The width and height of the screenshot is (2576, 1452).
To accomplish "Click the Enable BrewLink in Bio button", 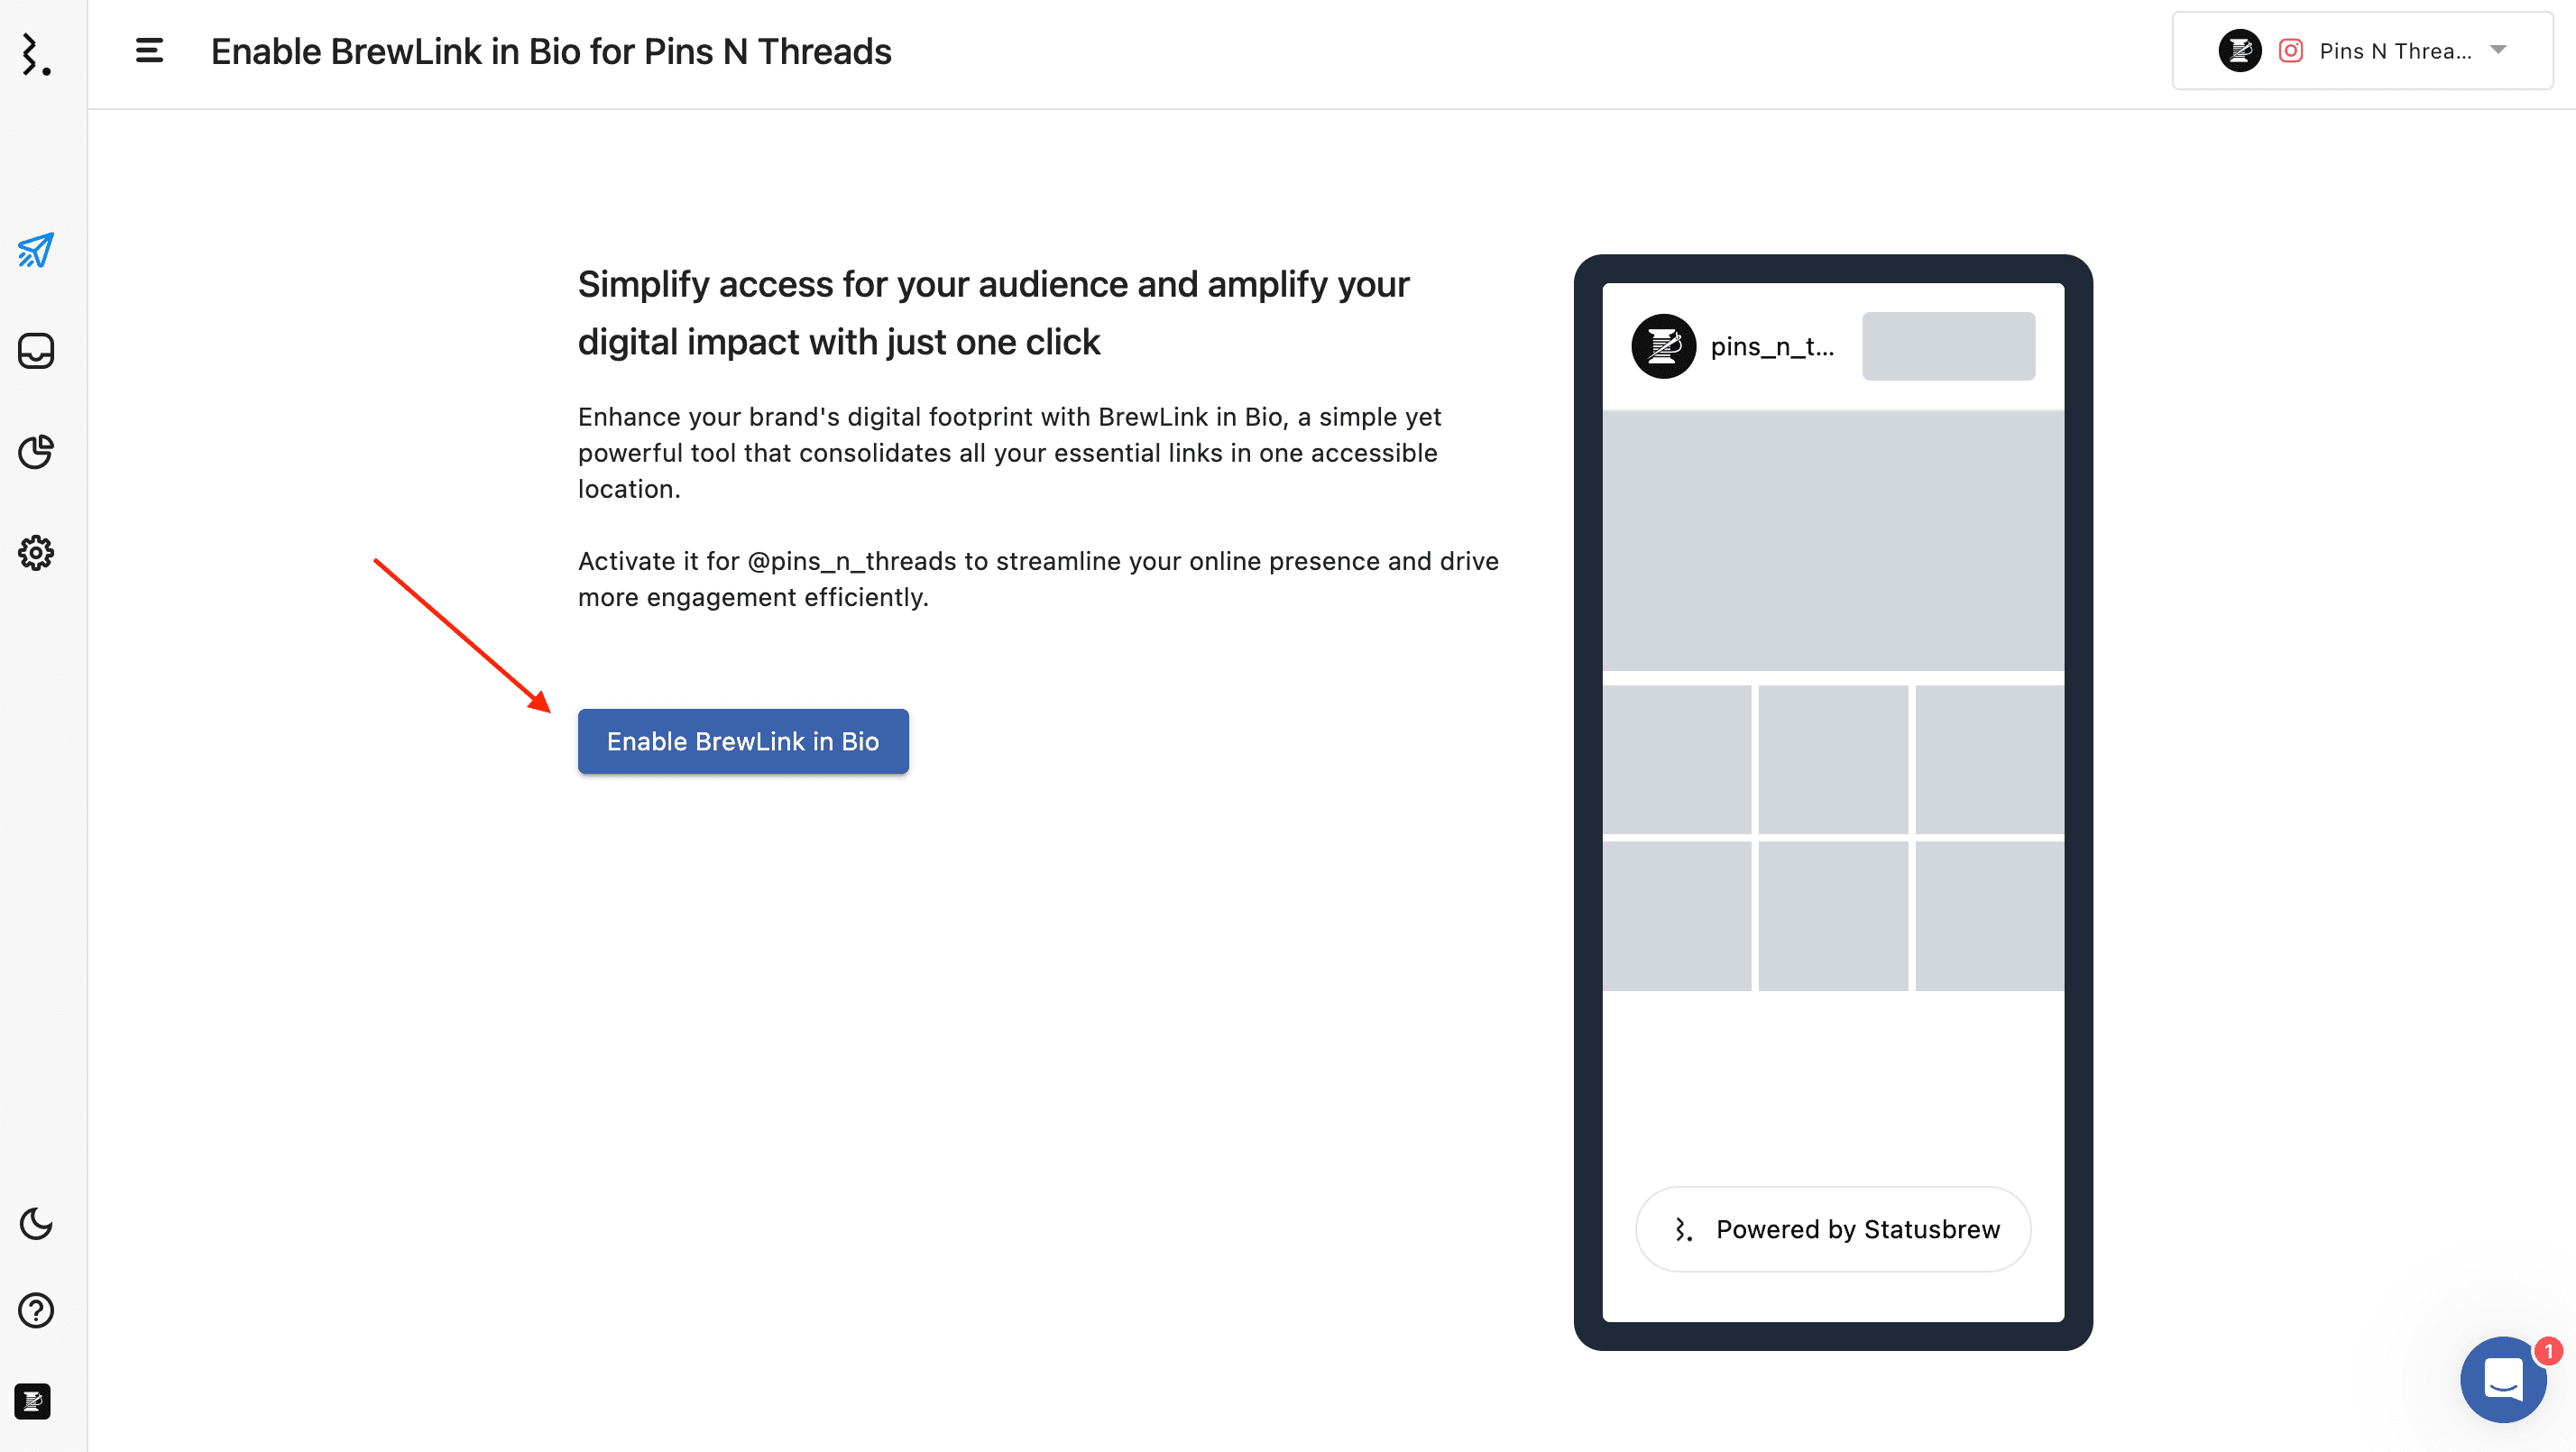I will coord(743,741).
